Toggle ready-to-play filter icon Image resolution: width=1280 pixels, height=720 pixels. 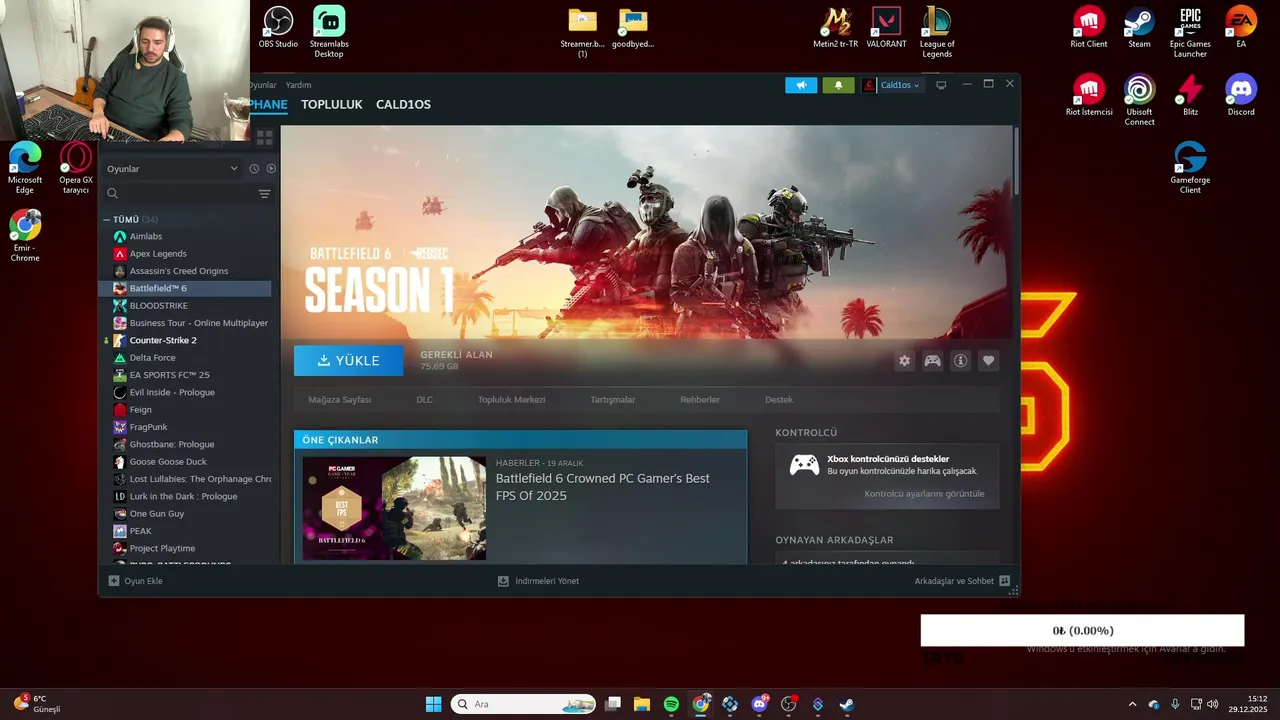(x=271, y=169)
